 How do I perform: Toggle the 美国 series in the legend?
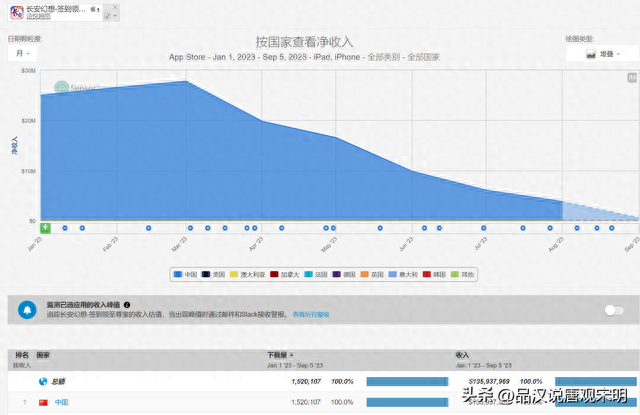213,275
